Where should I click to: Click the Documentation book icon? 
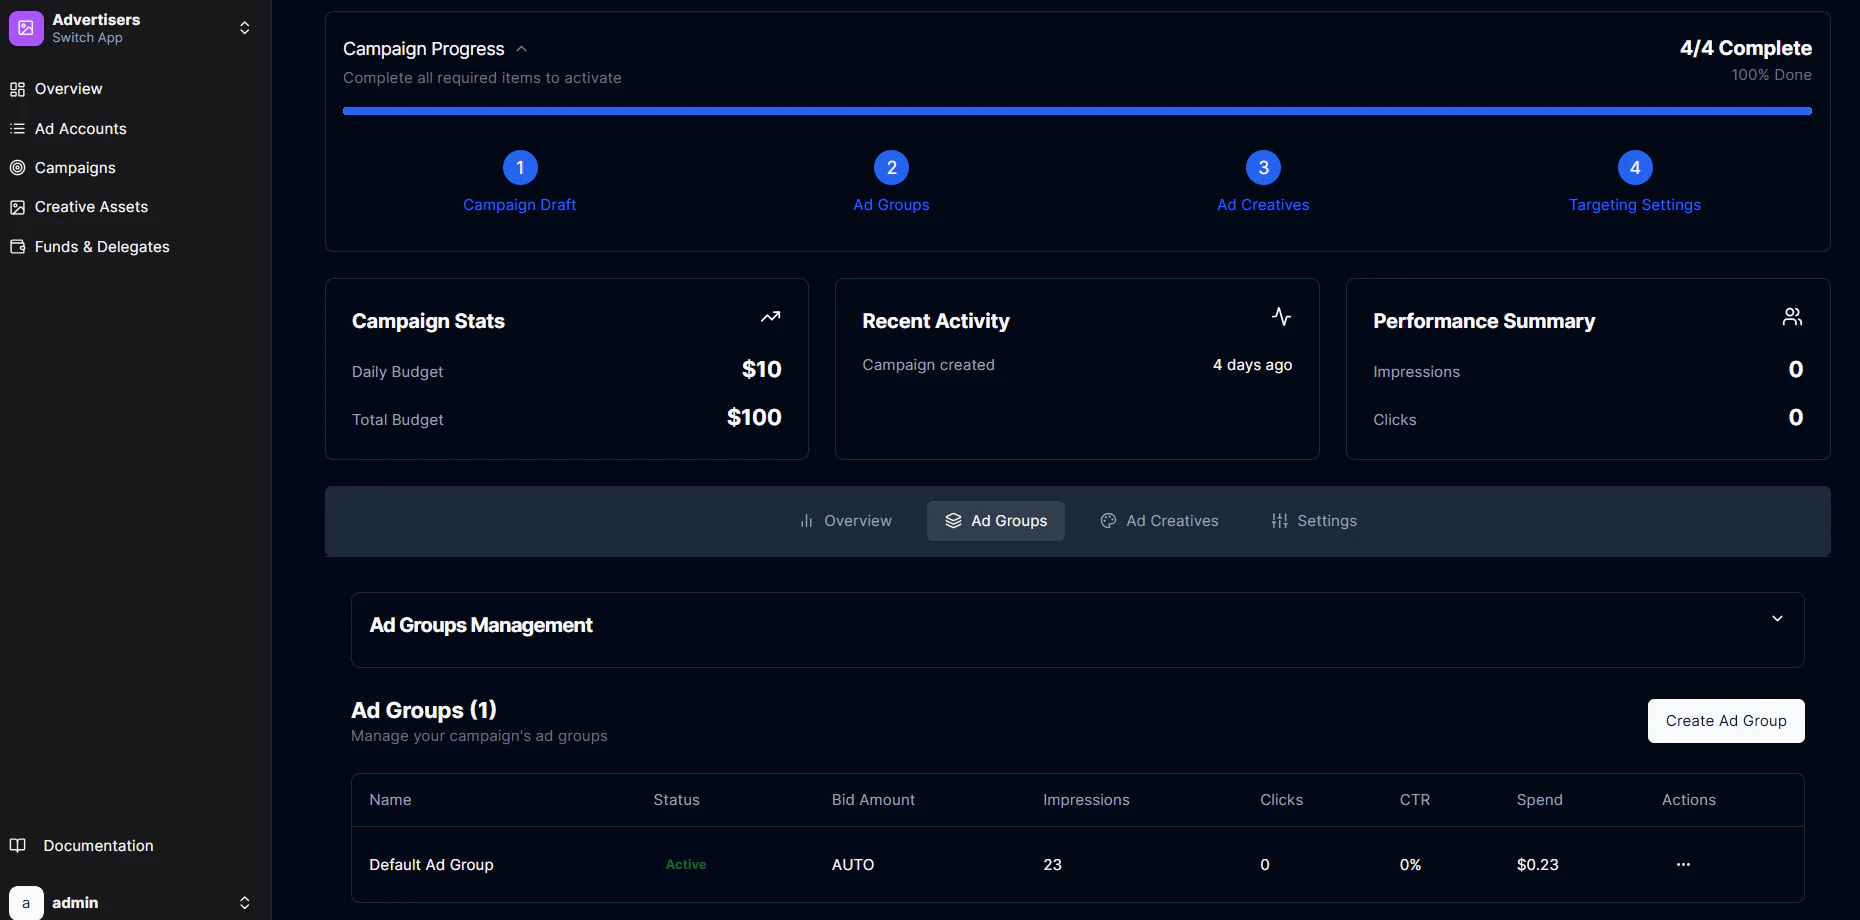click(17, 846)
